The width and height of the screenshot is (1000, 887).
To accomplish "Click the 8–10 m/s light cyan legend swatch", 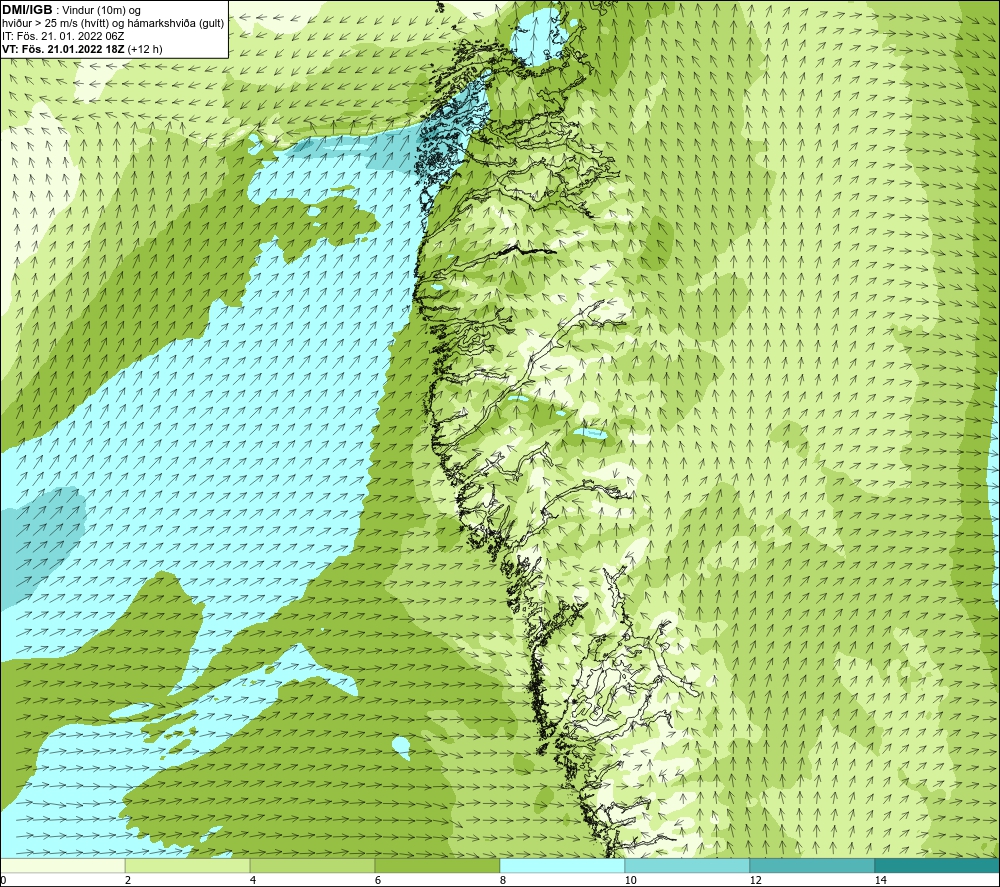I will (x=562, y=865).
